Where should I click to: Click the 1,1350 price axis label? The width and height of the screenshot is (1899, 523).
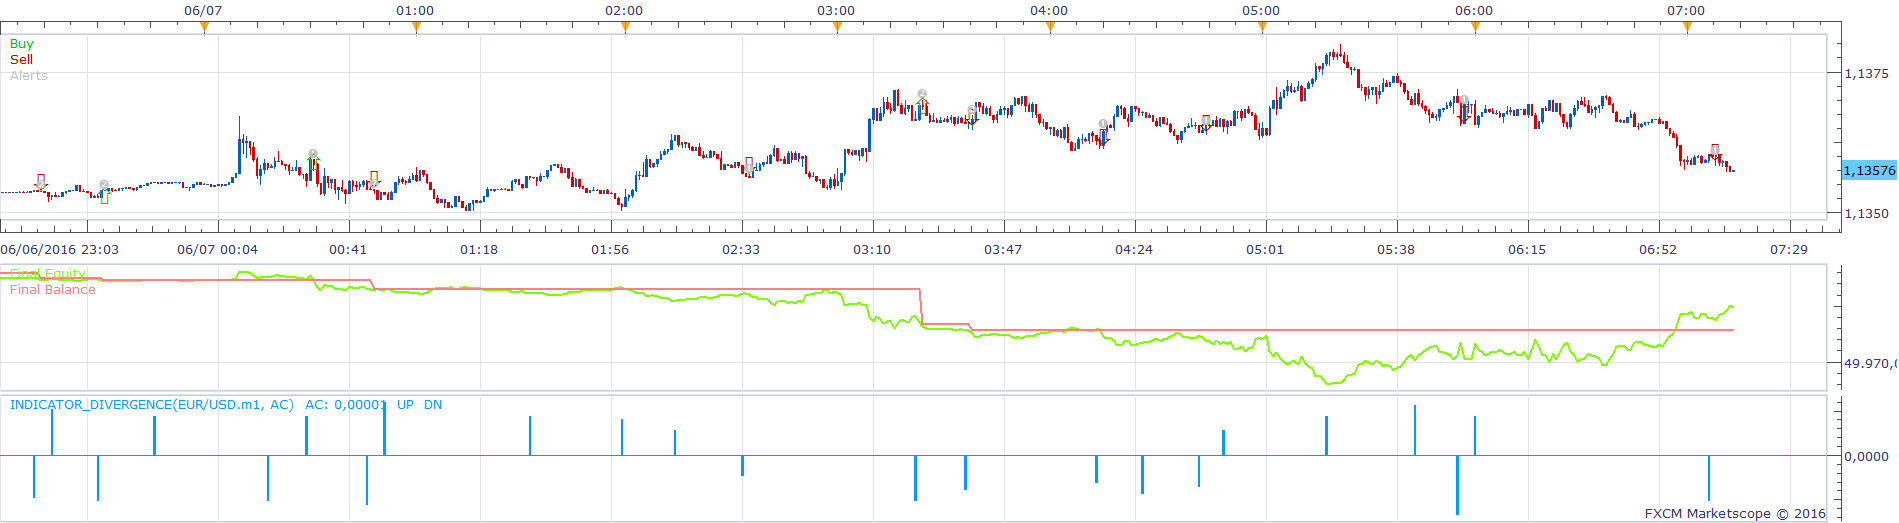click(x=1866, y=214)
